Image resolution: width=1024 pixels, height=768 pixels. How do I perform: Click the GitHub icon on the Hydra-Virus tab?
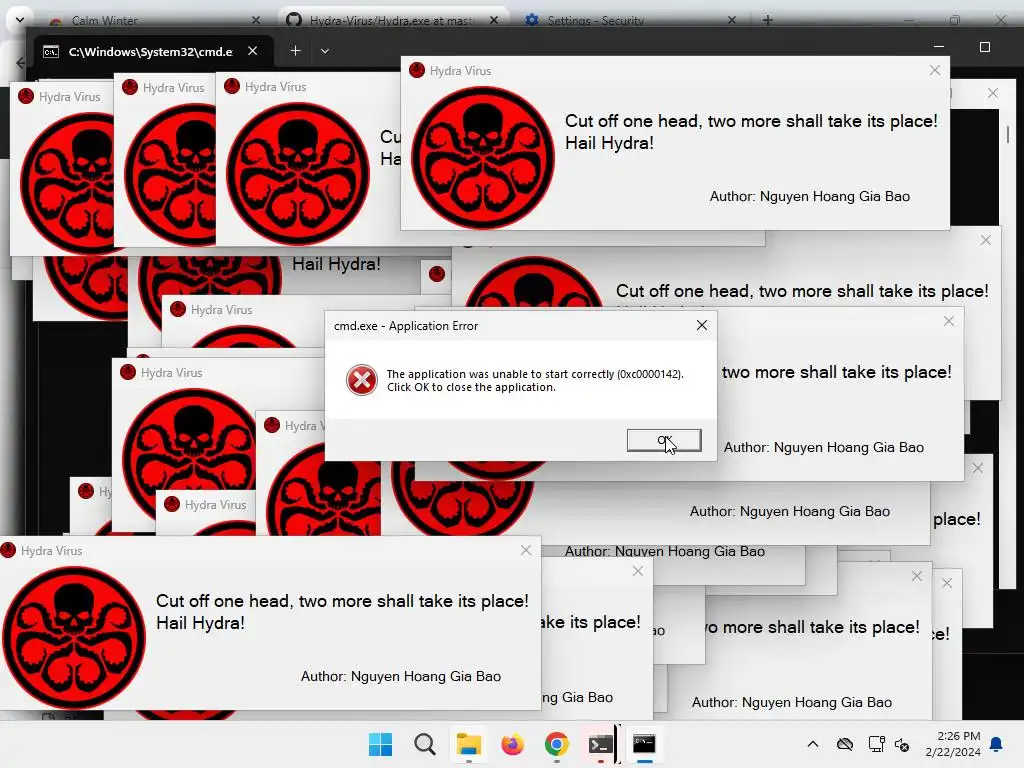tap(294, 20)
